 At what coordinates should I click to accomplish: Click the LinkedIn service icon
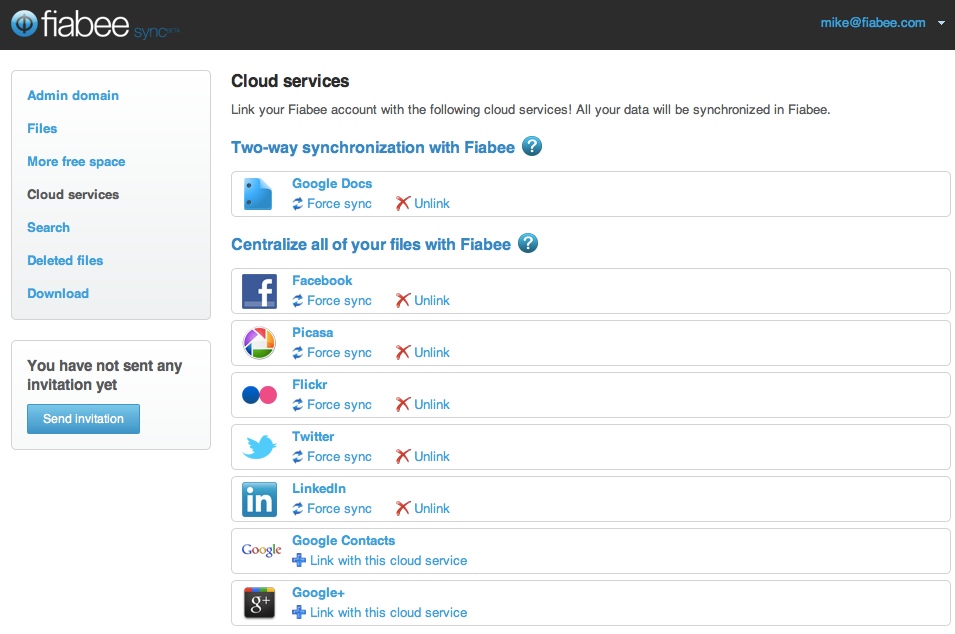(x=259, y=499)
